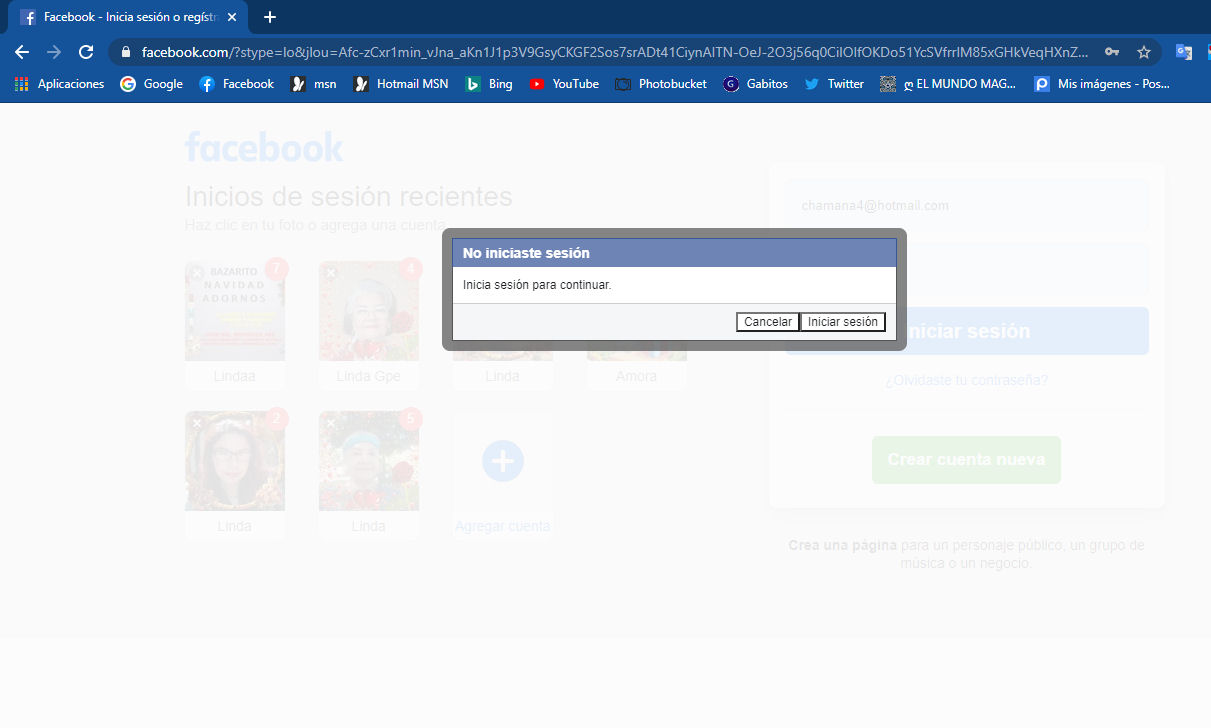Bookmark this page with star icon
This screenshot has height=728, width=1211.
coord(1144,52)
